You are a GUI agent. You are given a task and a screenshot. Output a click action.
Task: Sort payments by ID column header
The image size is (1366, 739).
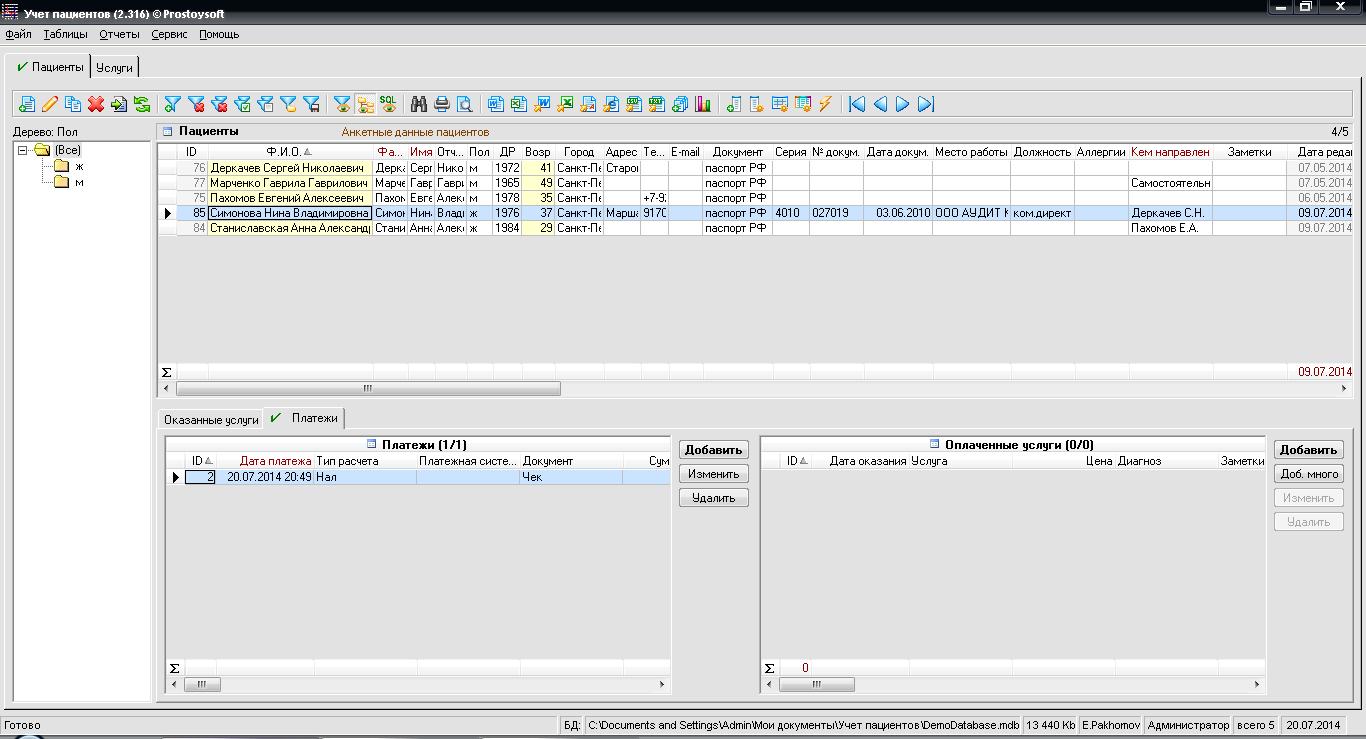(x=200, y=461)
